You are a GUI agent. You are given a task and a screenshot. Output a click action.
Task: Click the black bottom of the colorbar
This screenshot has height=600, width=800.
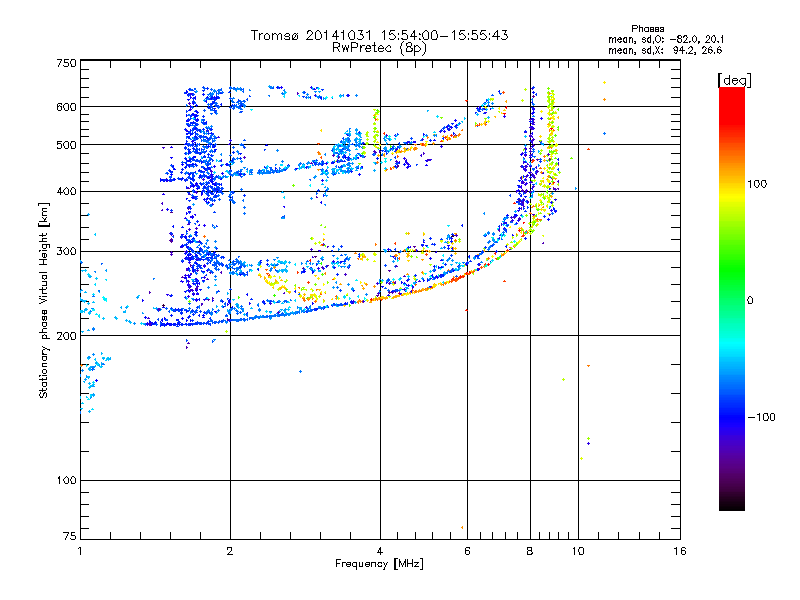pos(732,503)
